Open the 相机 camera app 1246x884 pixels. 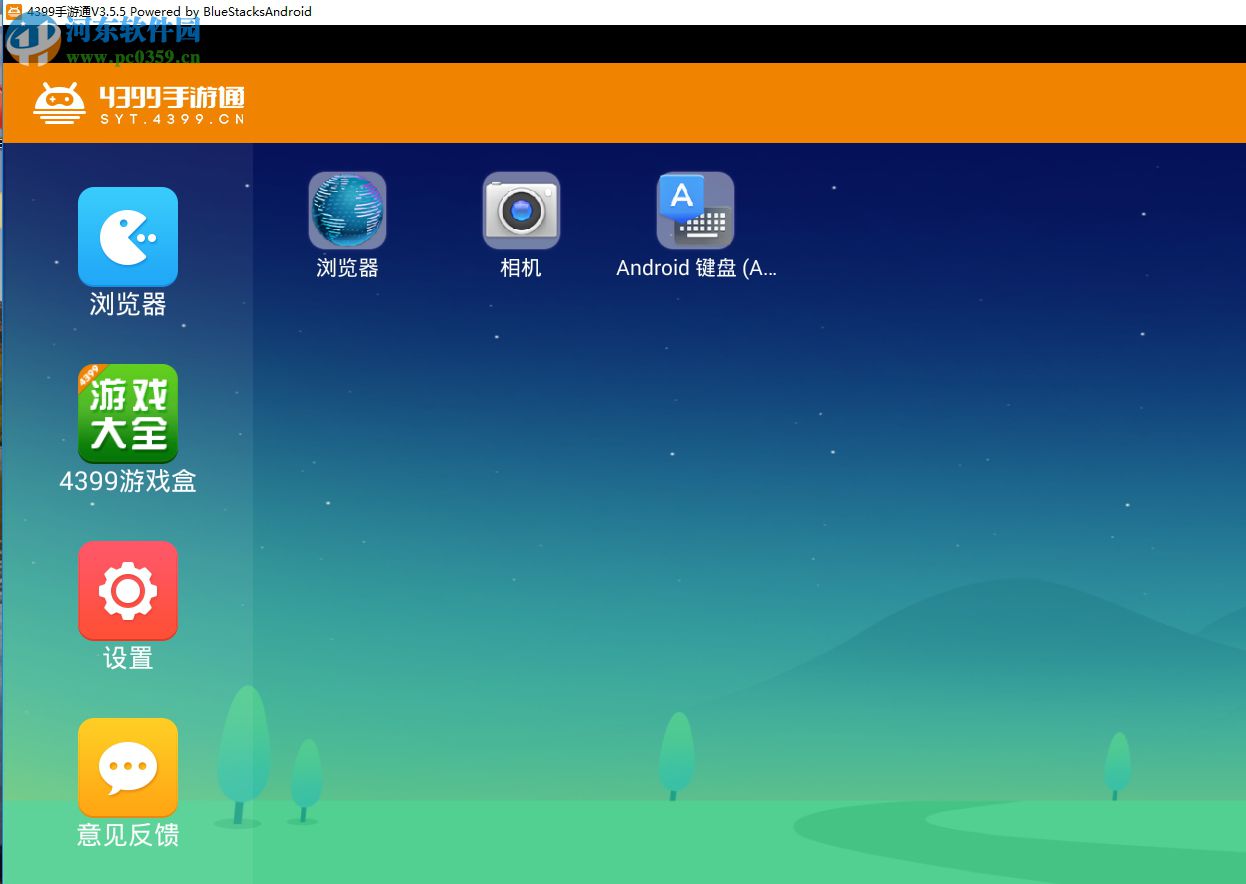[521, 210]
